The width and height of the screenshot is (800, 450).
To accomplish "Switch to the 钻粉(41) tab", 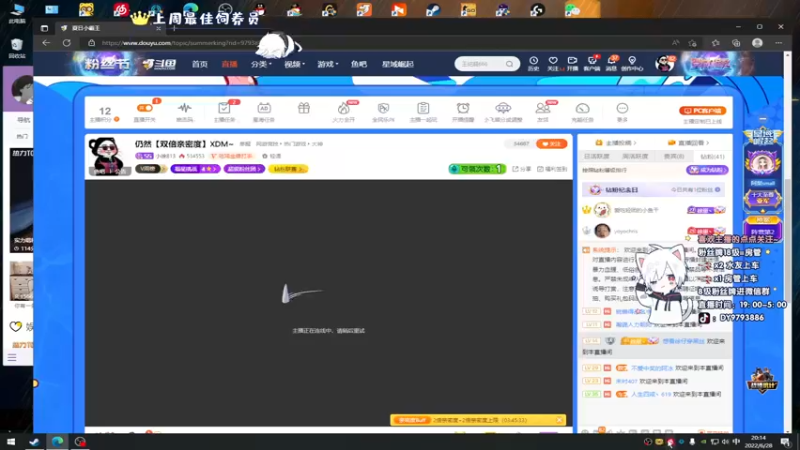I will pyautogui.click(x=712, y=157).
